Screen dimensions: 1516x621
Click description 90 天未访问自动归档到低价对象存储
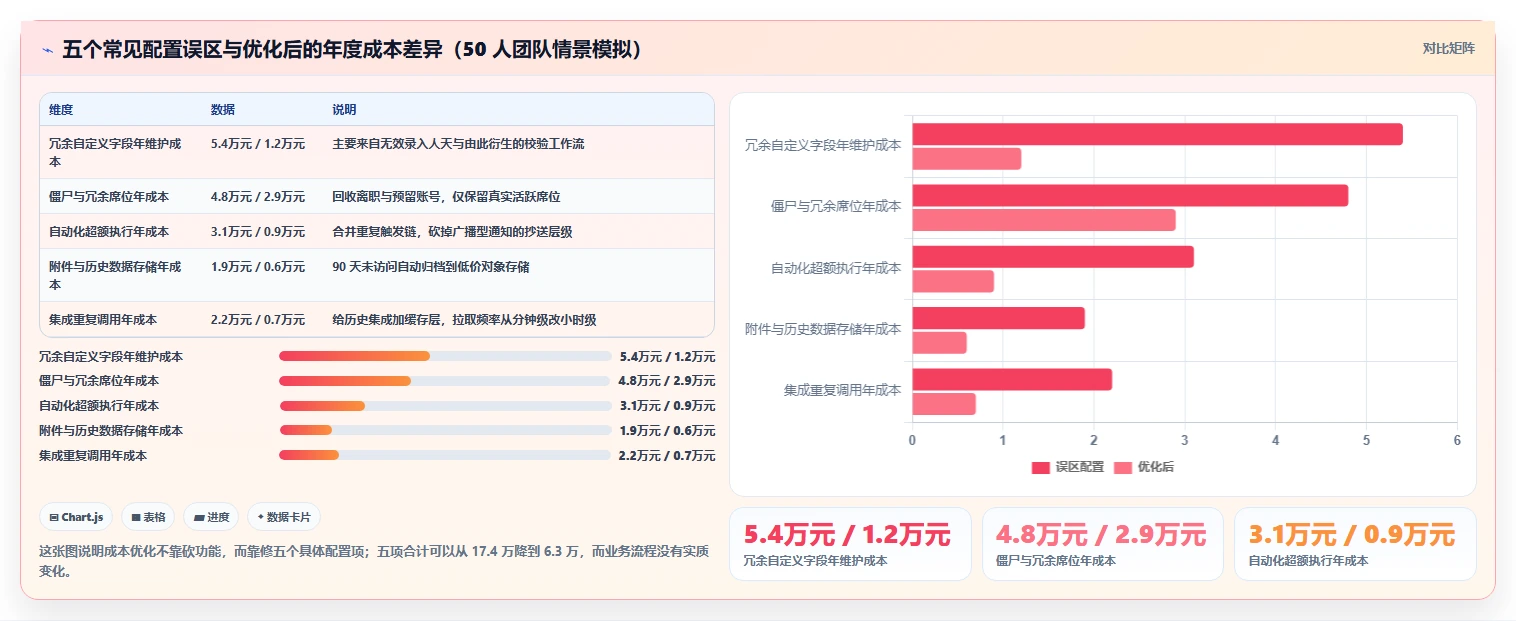coord(431,267)
